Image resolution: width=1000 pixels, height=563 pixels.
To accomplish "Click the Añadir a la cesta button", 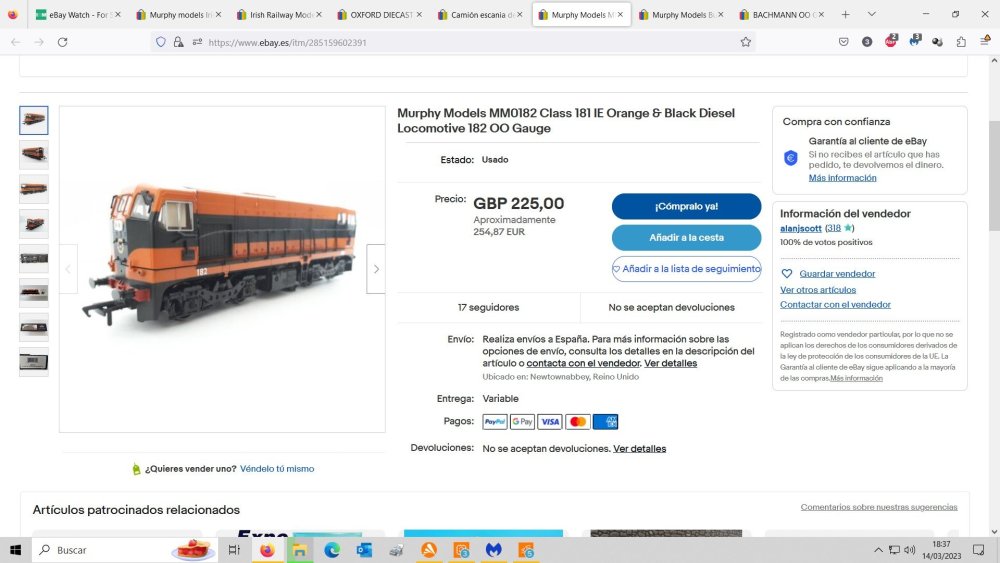I will coord(686,237).
